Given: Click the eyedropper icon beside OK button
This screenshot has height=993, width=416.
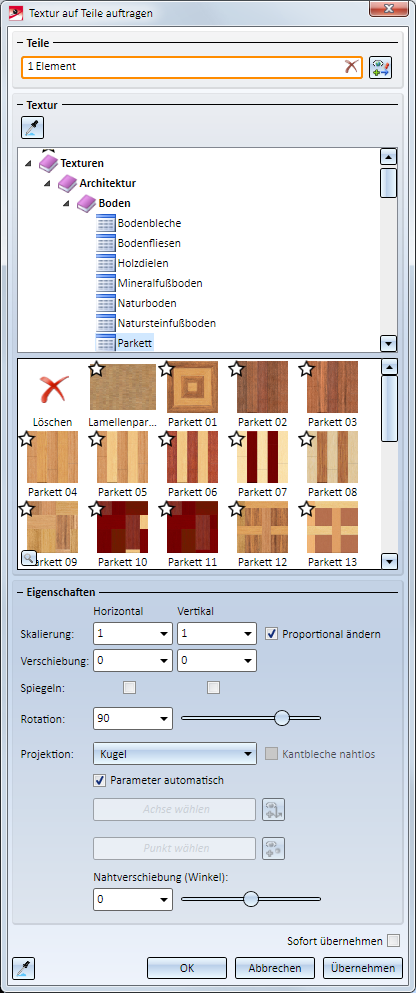Looking at the screenshot, I should coord(23,968).
